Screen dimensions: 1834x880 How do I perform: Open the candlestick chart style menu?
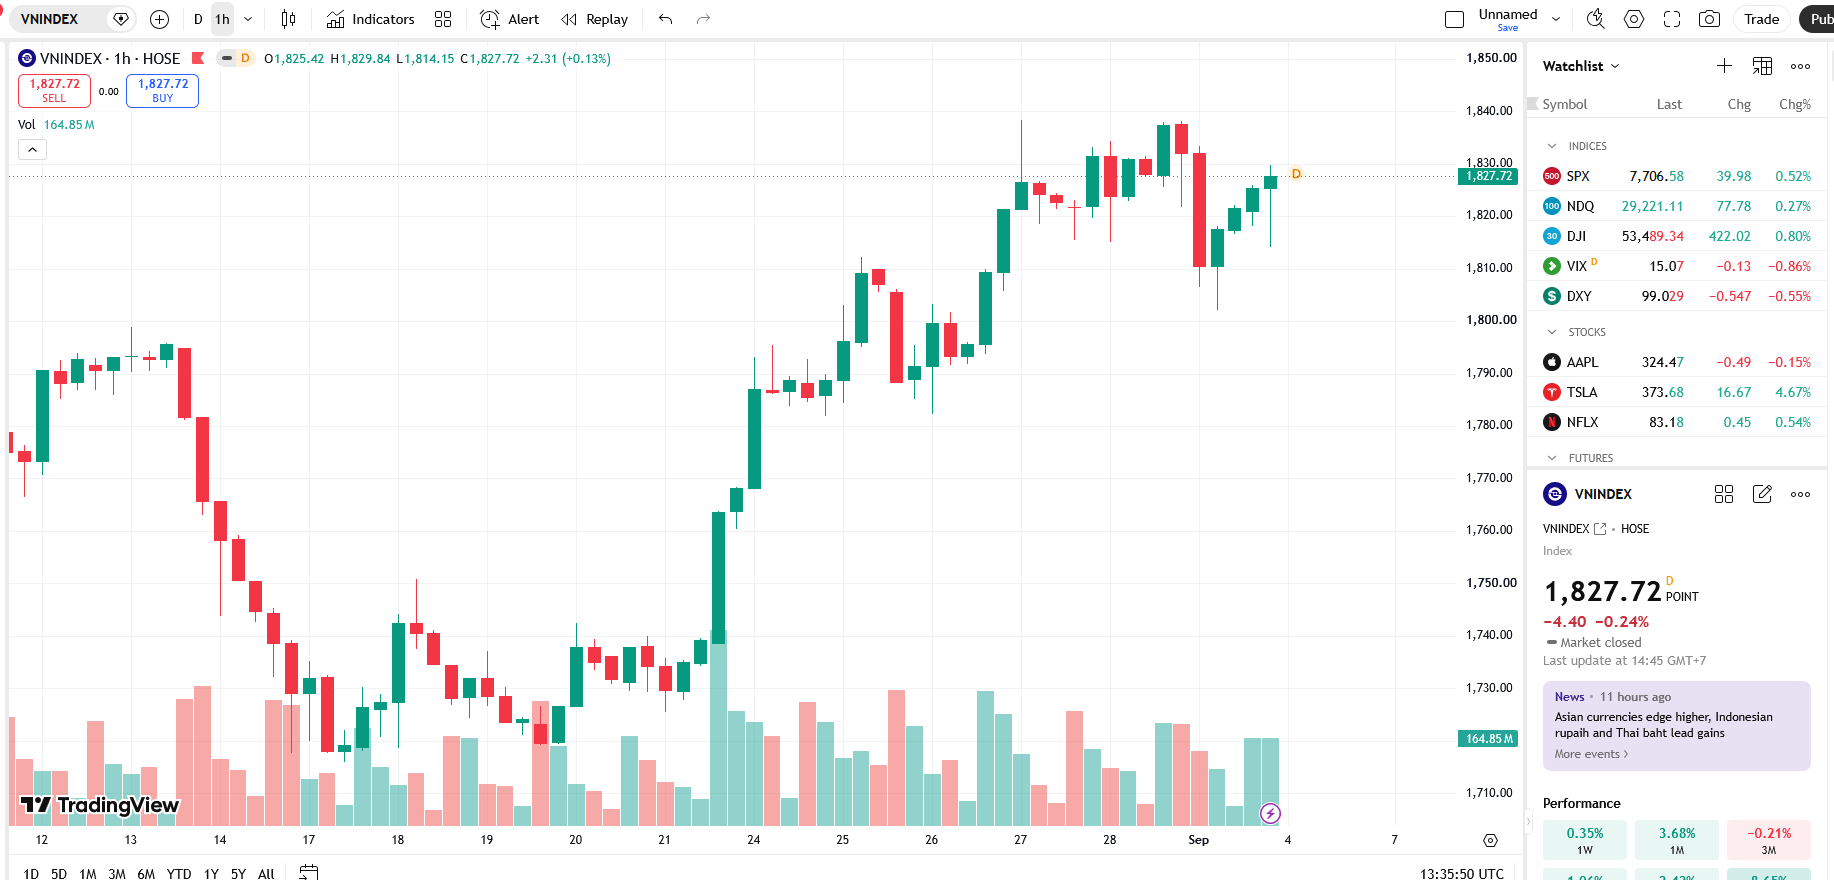(x=289, y=19)
